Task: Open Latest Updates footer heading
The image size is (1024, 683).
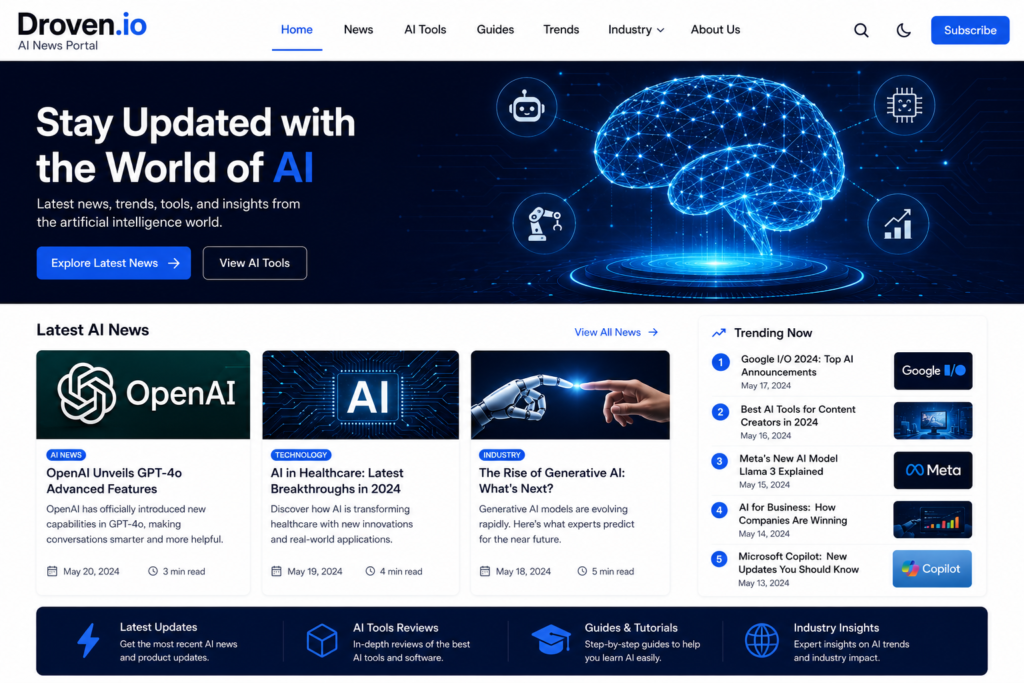Action: click(x=158, y=627)
